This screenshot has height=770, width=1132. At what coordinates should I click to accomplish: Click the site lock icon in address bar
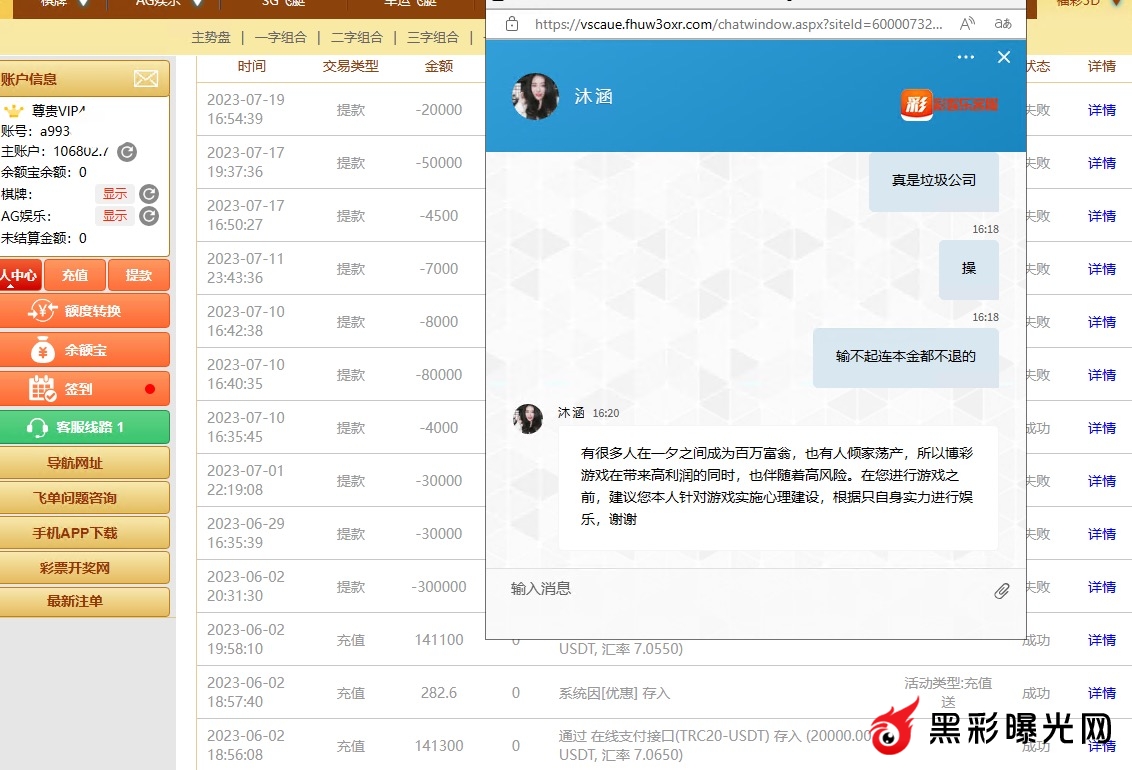click(512, 23)
